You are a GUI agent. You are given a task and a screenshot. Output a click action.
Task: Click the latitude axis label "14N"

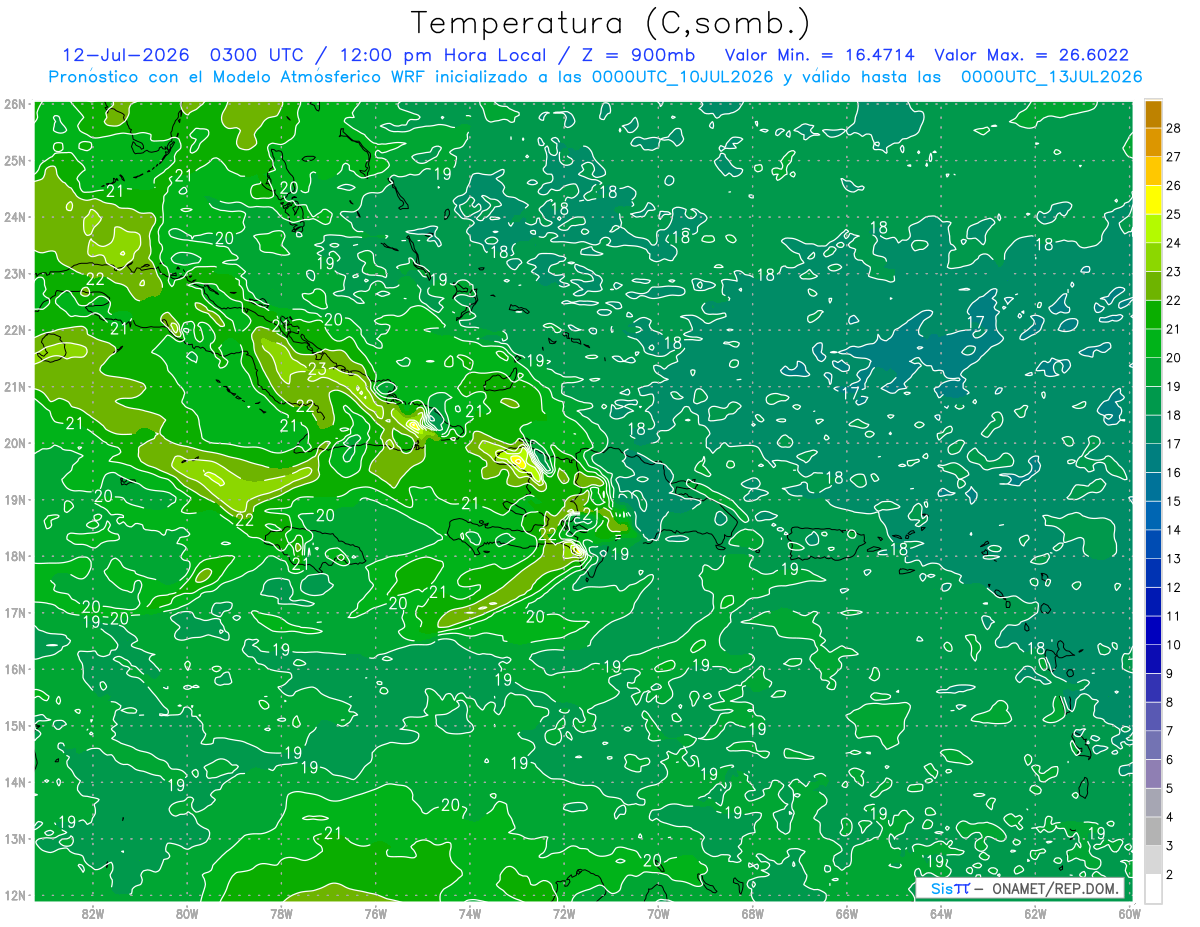tap(16, 782)
